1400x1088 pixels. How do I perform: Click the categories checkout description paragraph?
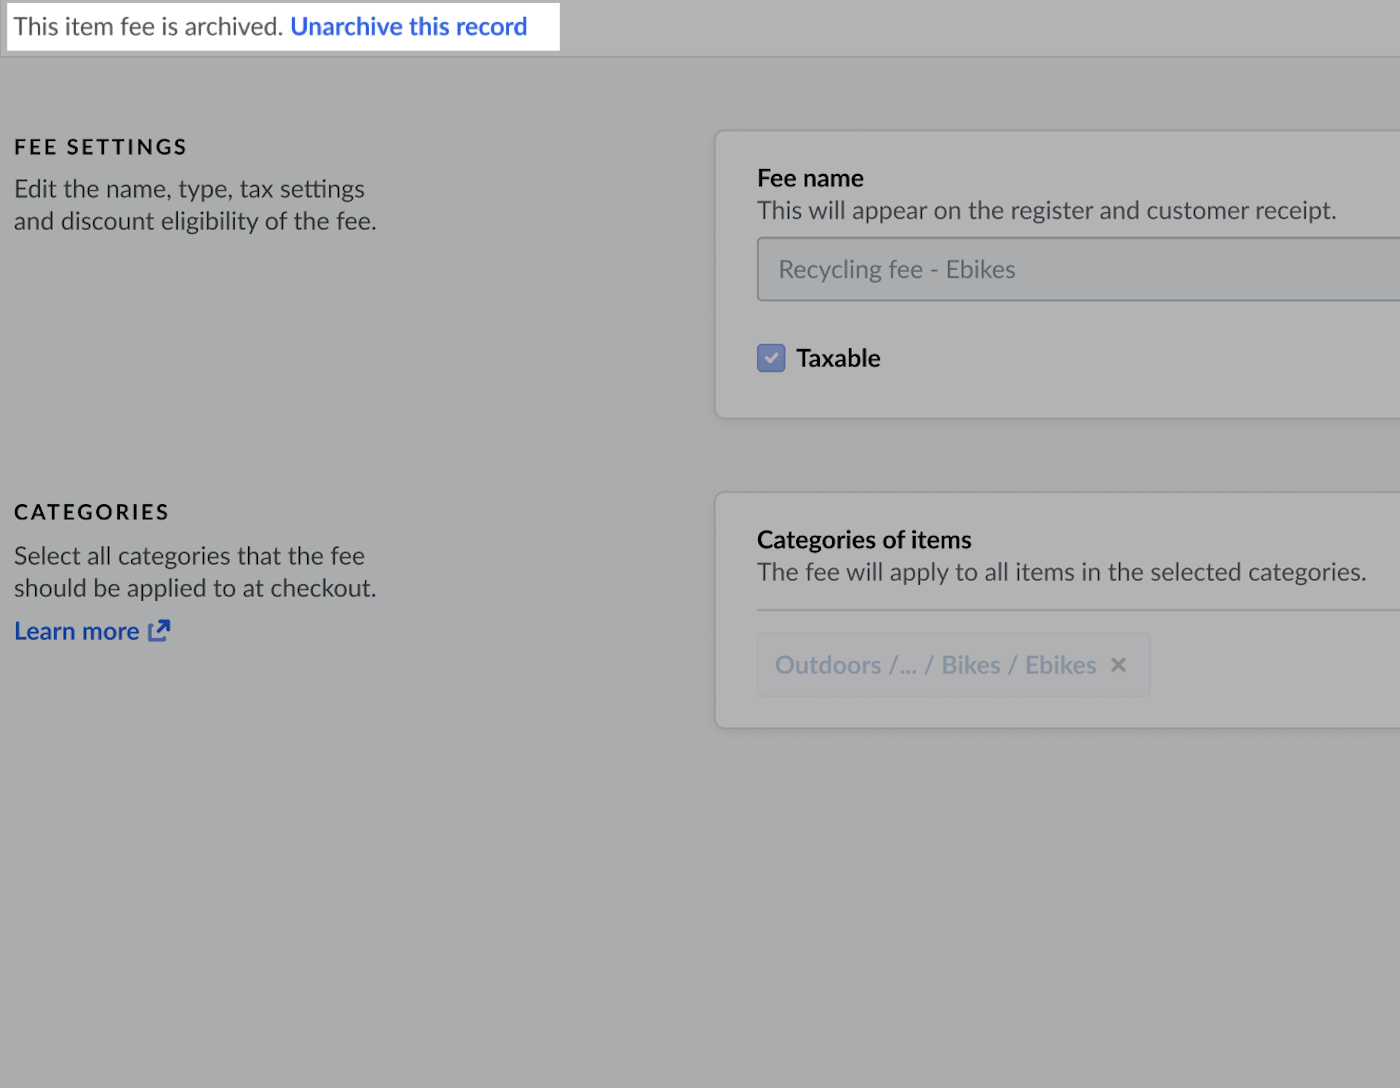[x=195, y=572]
